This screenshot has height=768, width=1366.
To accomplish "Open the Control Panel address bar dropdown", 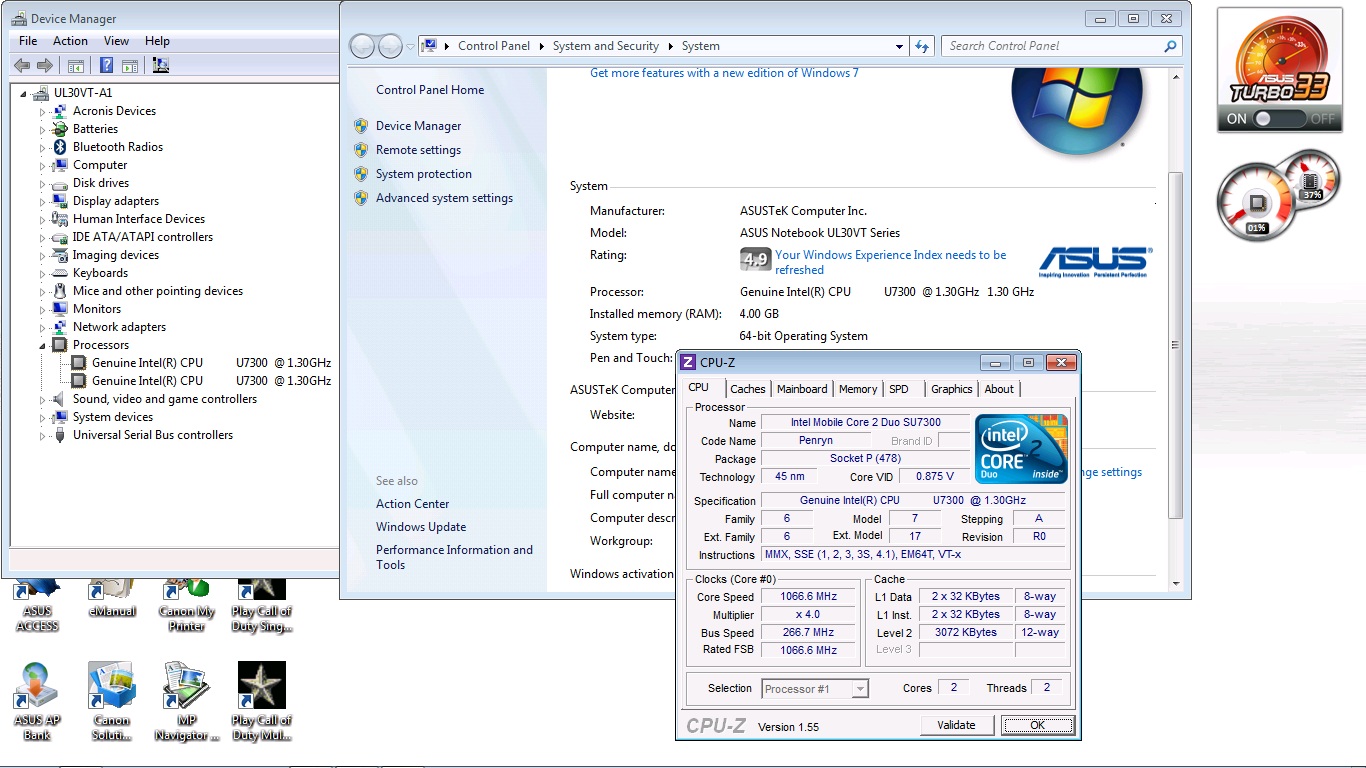I will pos(900,46).
